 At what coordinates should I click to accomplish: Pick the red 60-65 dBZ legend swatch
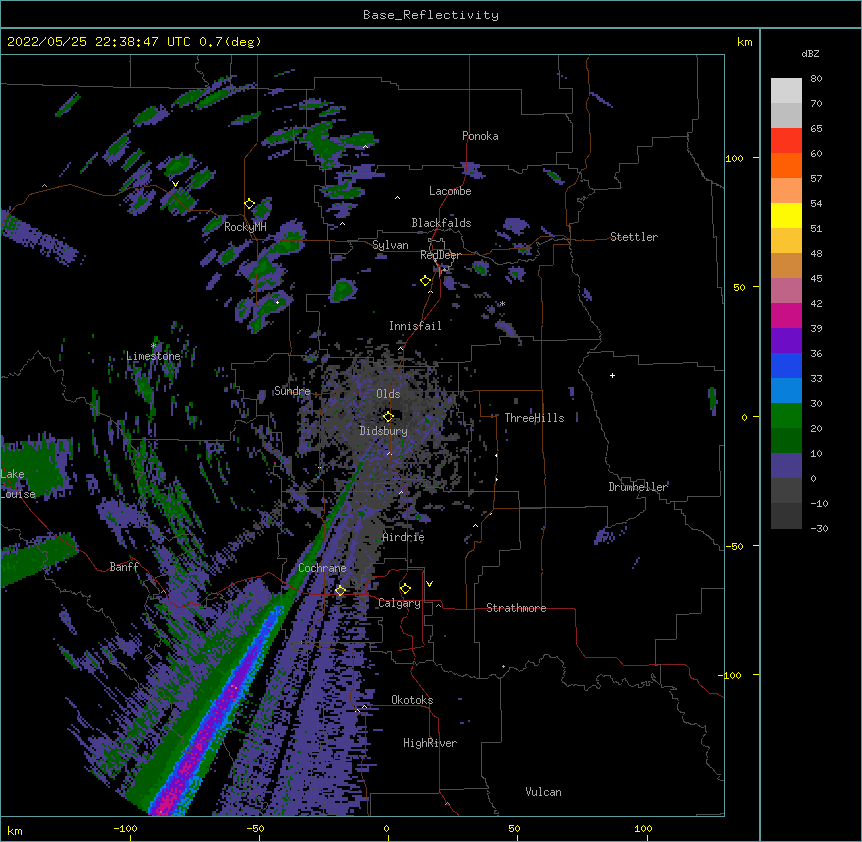[786, 141]
